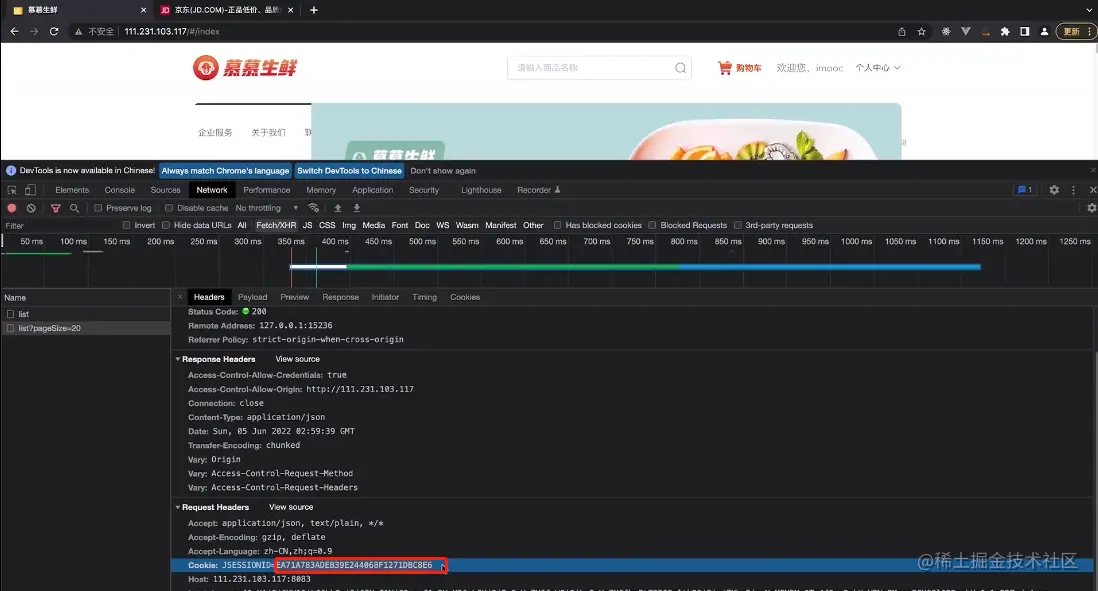Open the network panel settings gear
This screenshot has width=1098, height=591.
point(1091,208)
